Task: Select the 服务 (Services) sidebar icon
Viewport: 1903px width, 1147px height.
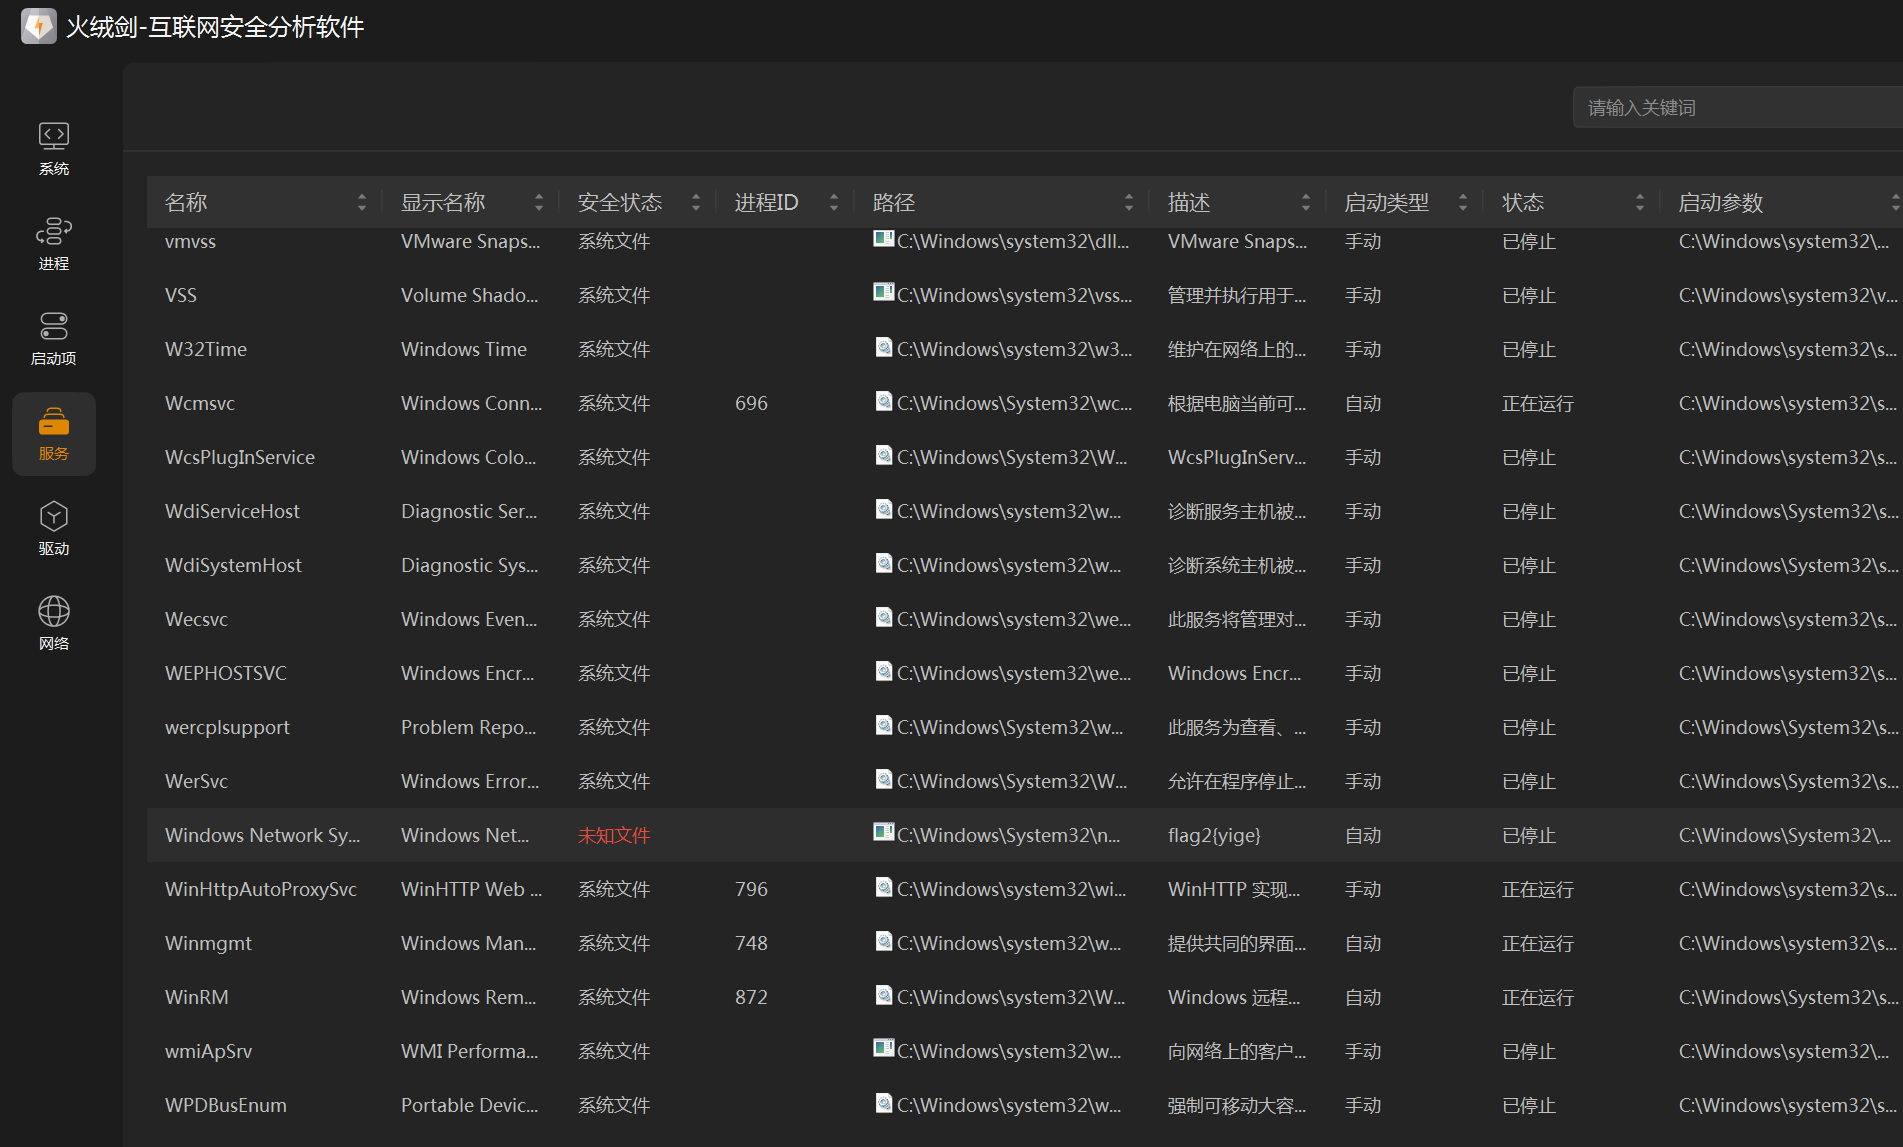Action: click(54, 433)
